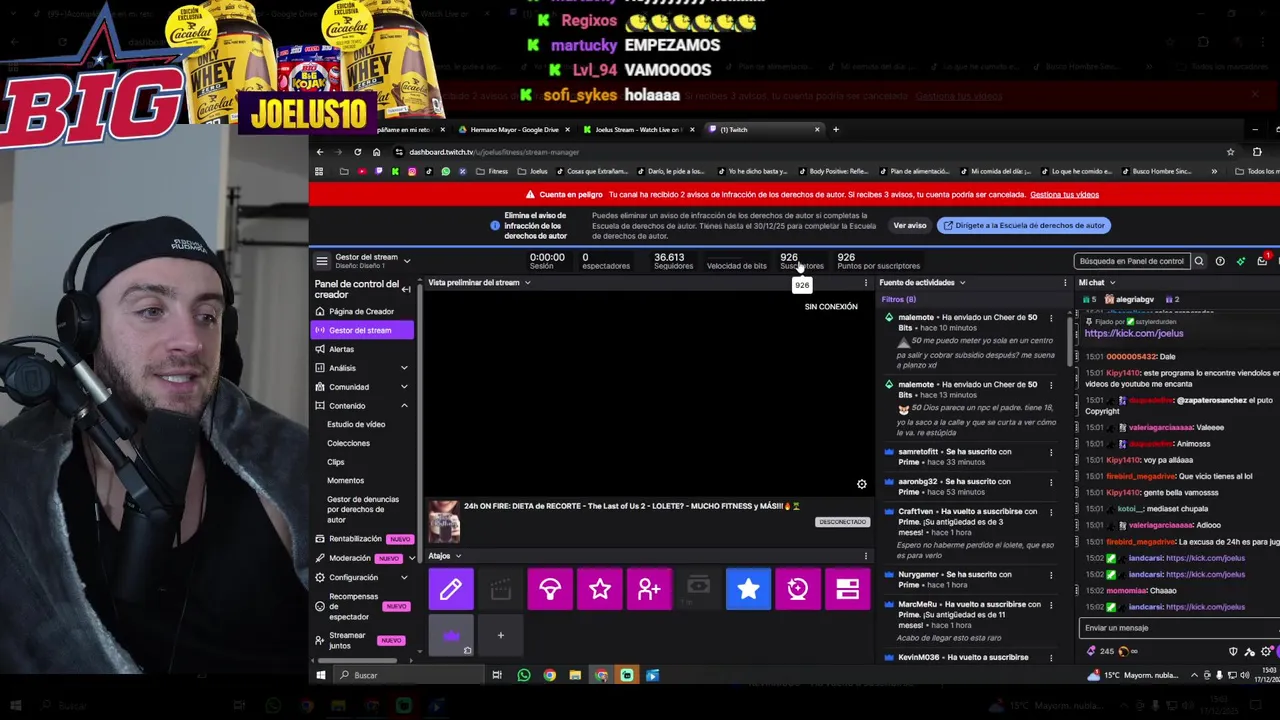This screenshot has height=720, width=1280.
Task: Expand the Configuración sidebar section
Action: click(404, 578)
